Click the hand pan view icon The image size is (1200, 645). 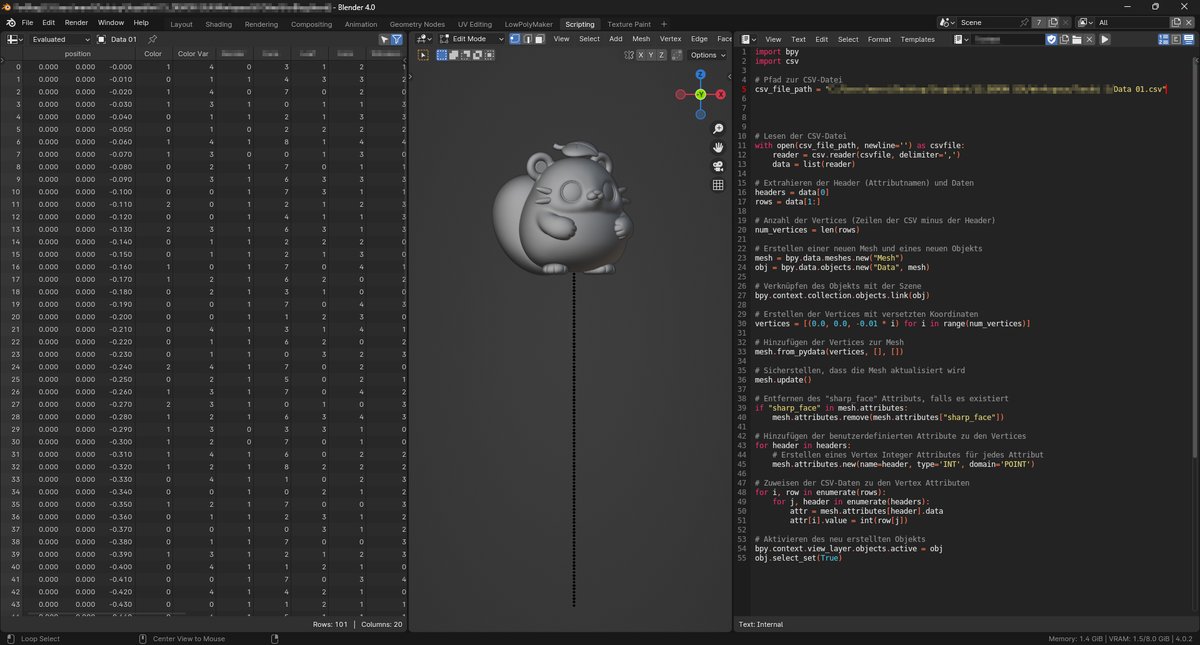(718, 148)
